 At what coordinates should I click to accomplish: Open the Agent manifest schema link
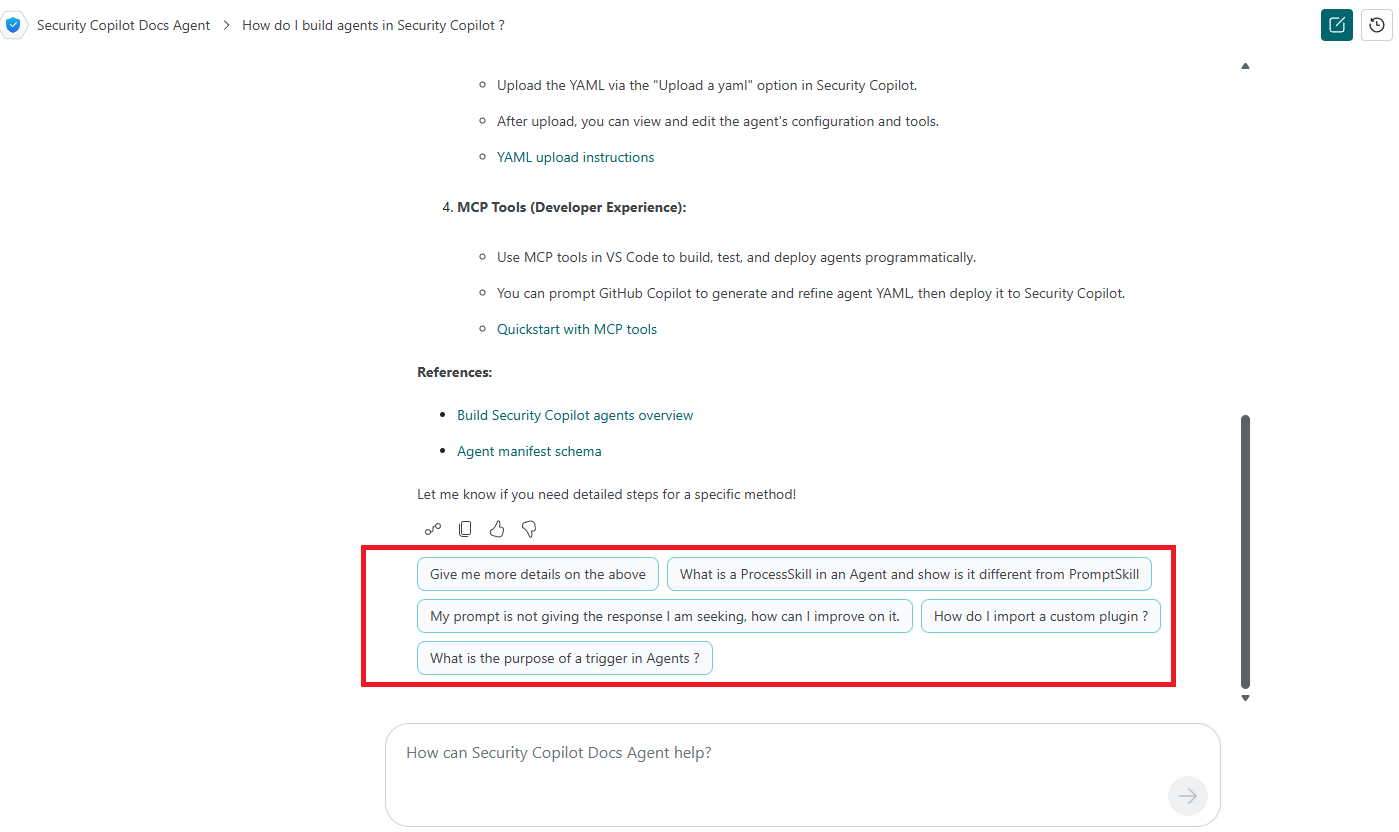[x=529, y=451]
